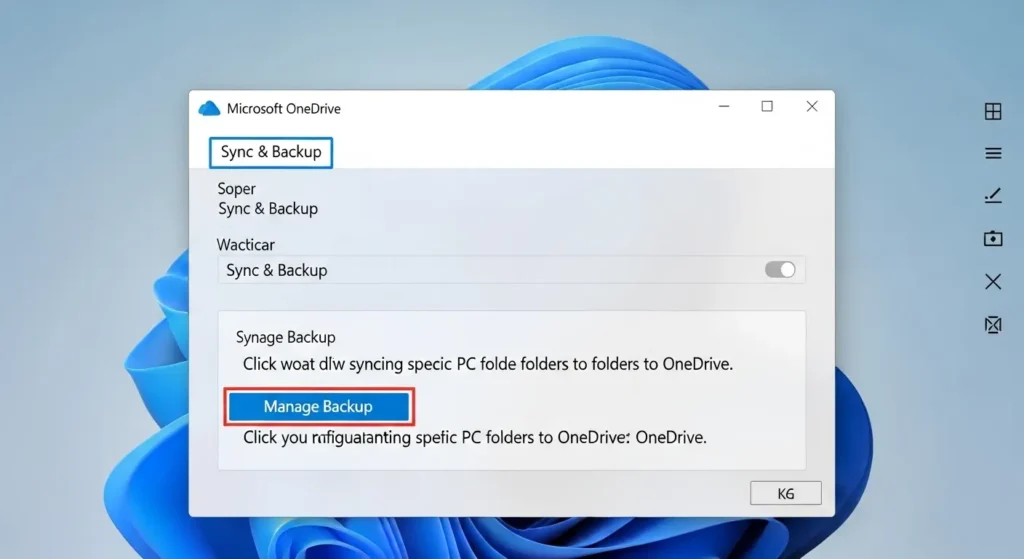The image size is (1024, 559).
Task: Toggle the Sync & Backup switch
Action: pyautogui.click(x=780, y=270)
